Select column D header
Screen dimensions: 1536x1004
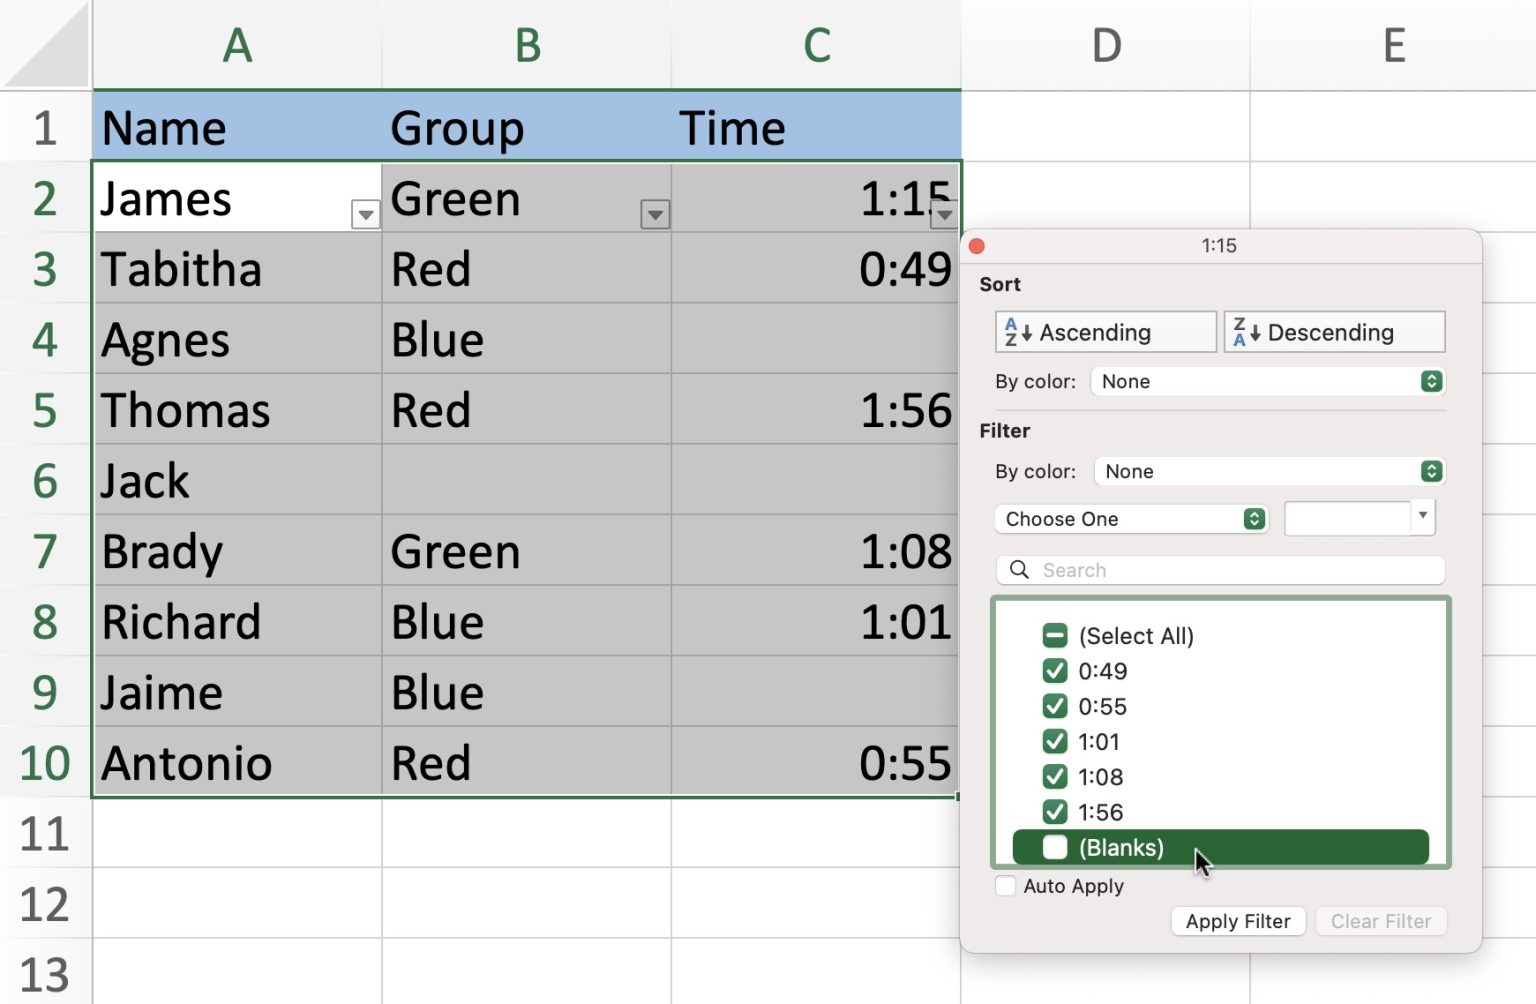click(x=1107, y=45)
